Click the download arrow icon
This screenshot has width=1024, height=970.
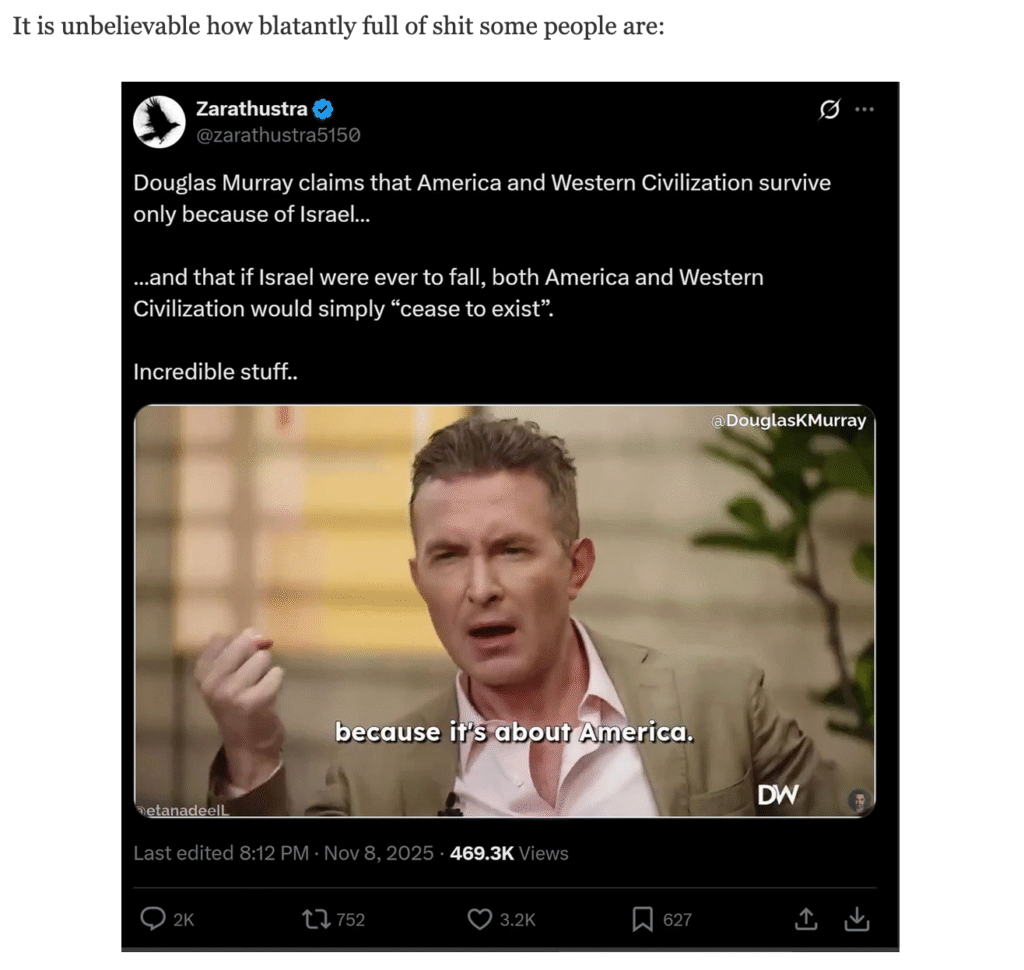point(857,919)
